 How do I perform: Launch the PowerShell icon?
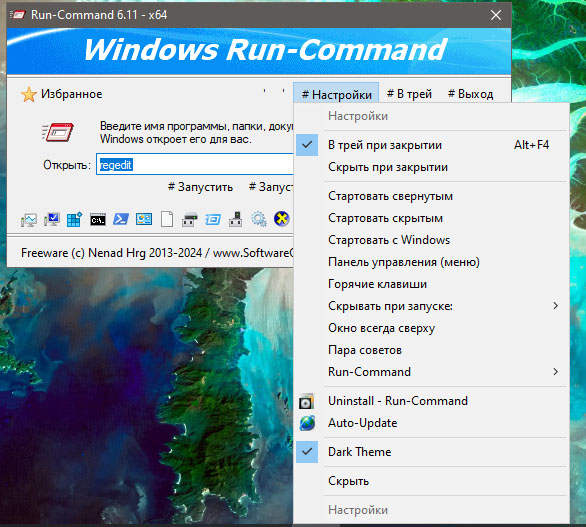click(121, 219)
